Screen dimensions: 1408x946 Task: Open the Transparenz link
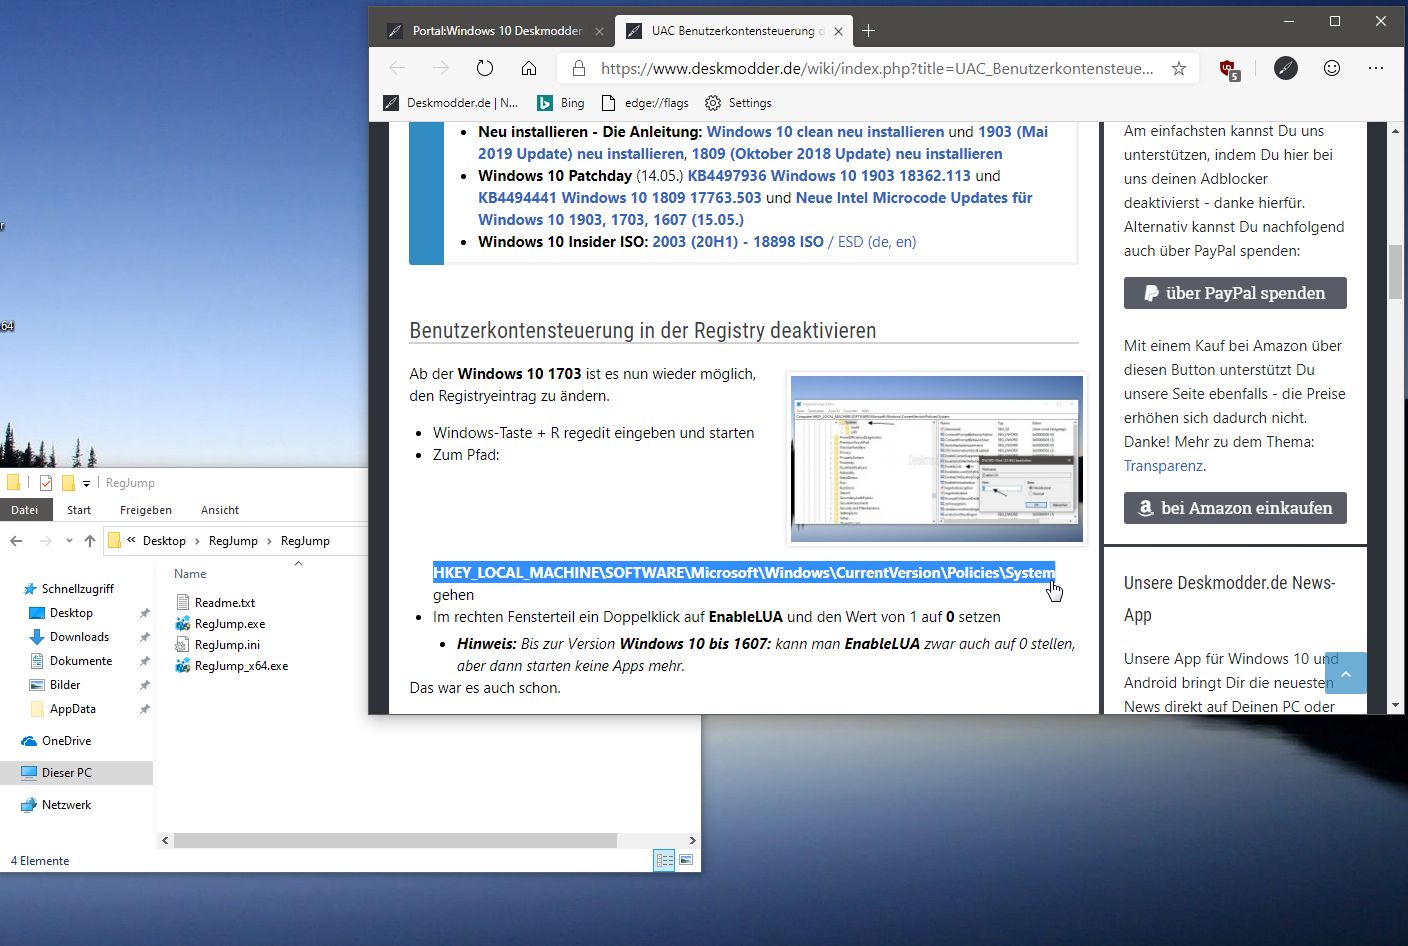tap(1163, 466)
